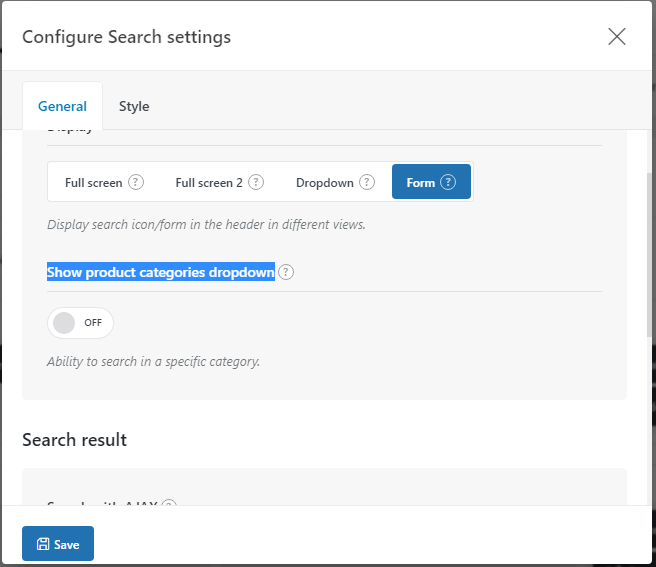Close the Configure Search settings dialog
This screenshot has width=656, height=567.
click(617, 36)
